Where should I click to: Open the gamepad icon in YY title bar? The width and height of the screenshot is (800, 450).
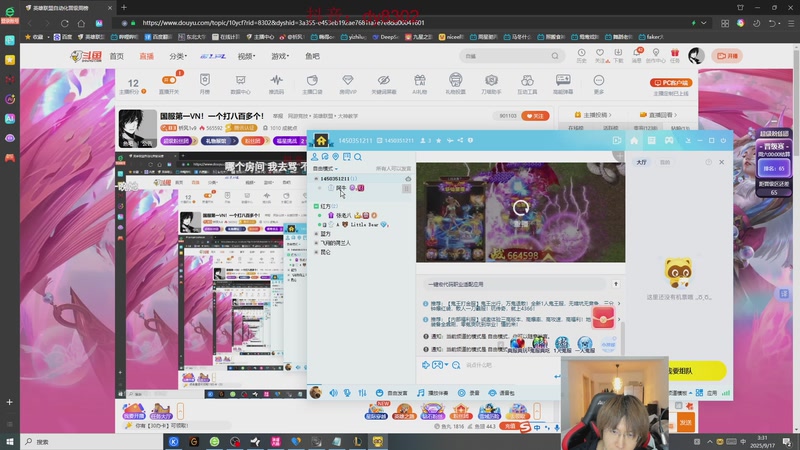tap(669, 140)
